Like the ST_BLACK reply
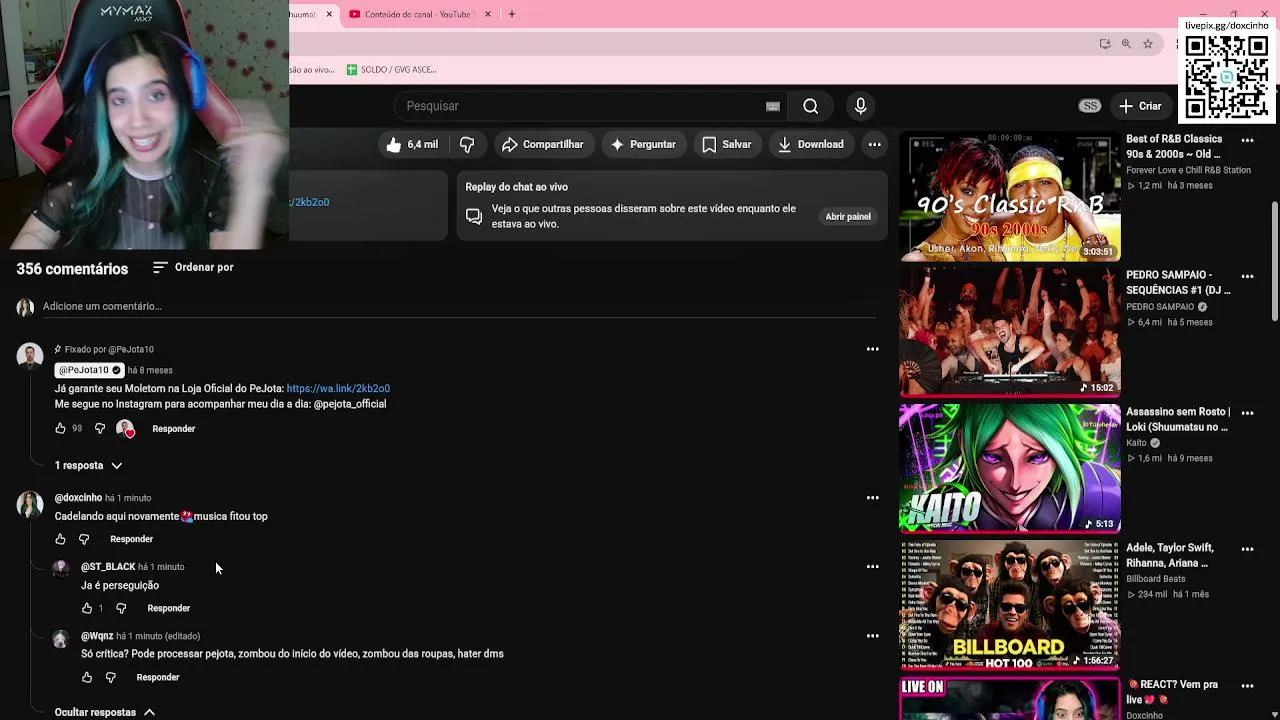The width and height of the screenshot is (1280, 720). point(87,608)
